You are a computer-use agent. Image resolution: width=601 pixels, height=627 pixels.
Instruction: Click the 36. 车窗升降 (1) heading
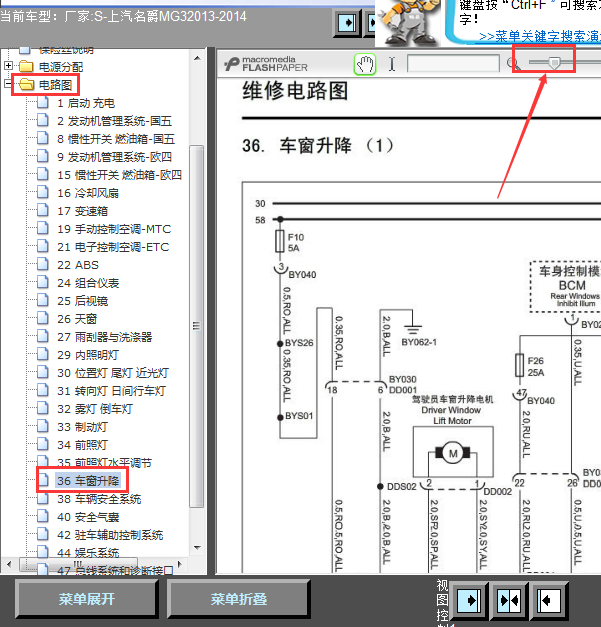pos(318,145)
